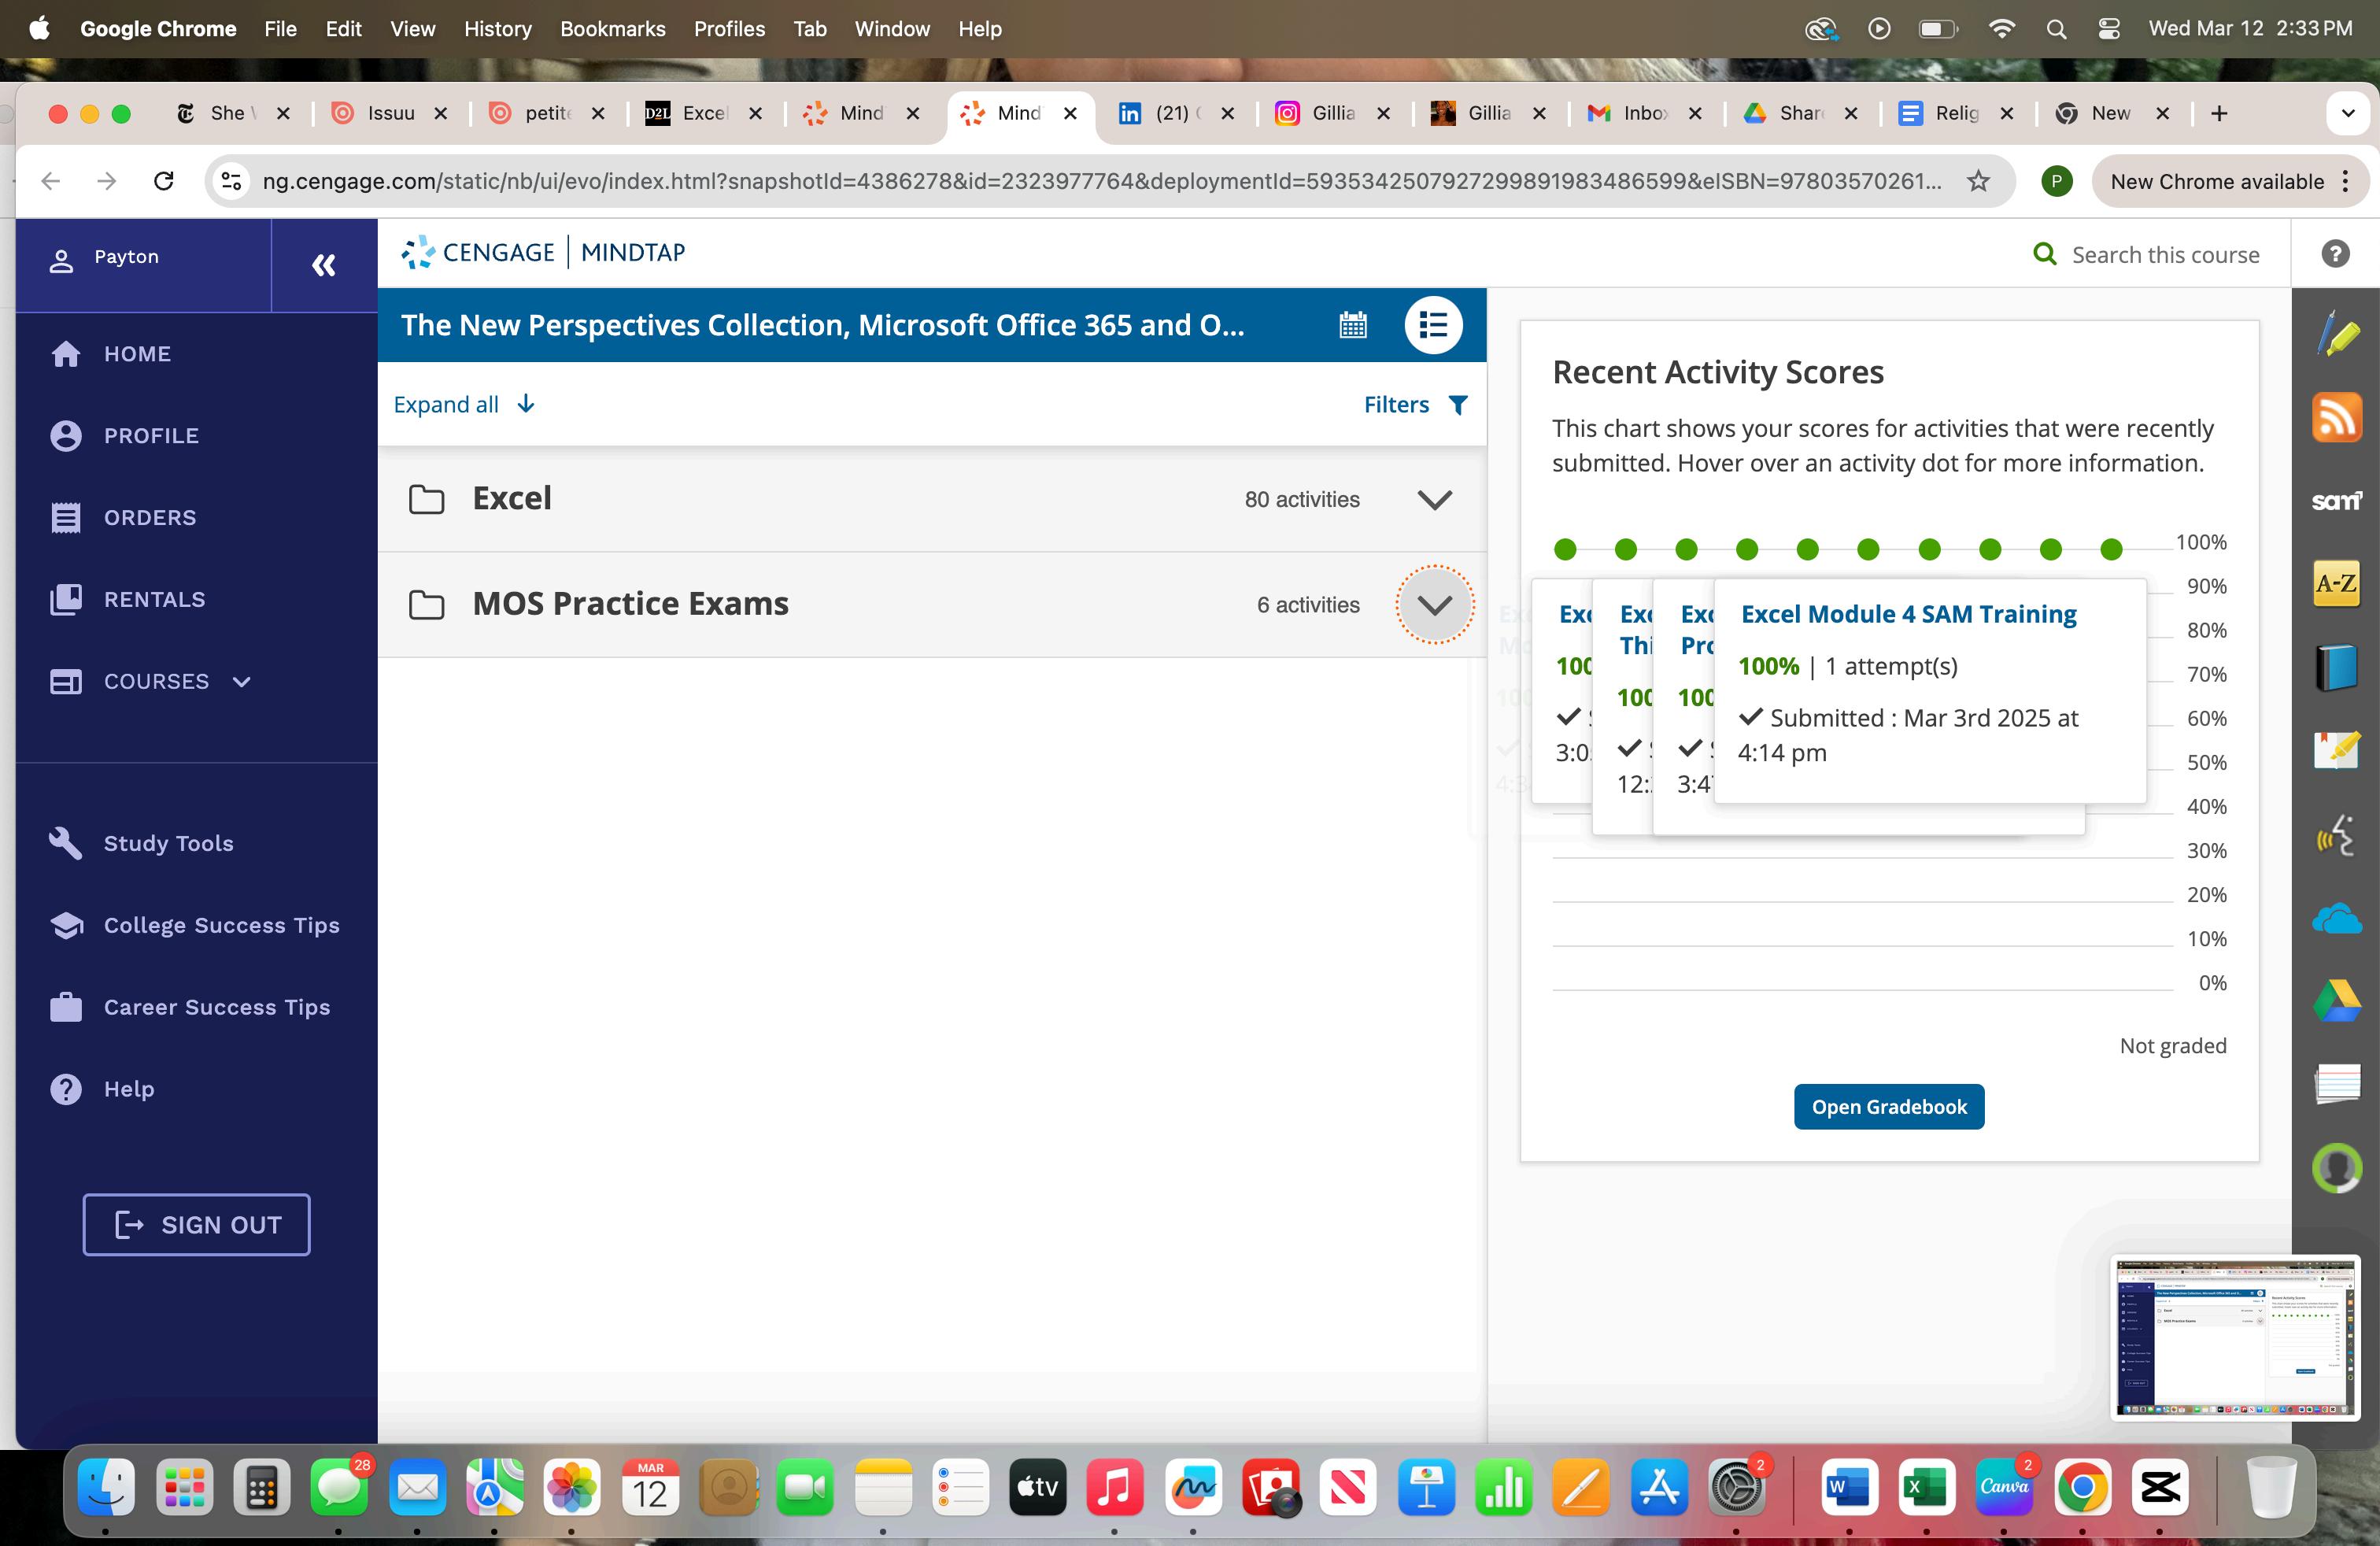Expand the MOS Practice Exams folder
Screen dimensions: 2380x1546
pyautogui.click(x=1434, y=605)
